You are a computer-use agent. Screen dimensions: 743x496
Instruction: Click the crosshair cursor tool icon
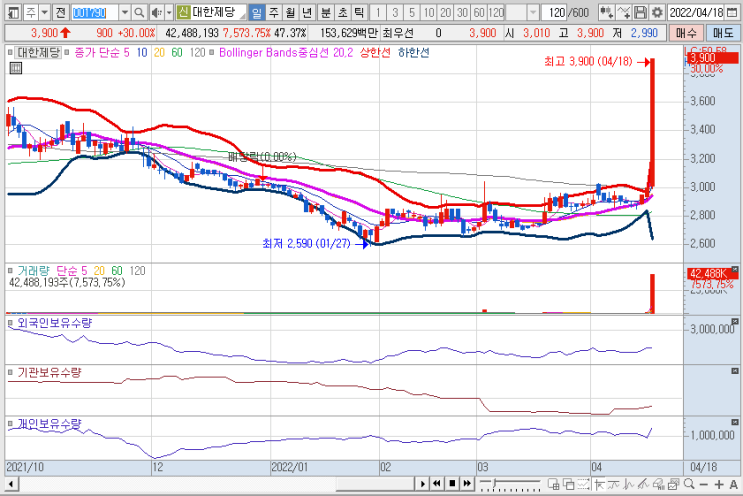point(599,484)
